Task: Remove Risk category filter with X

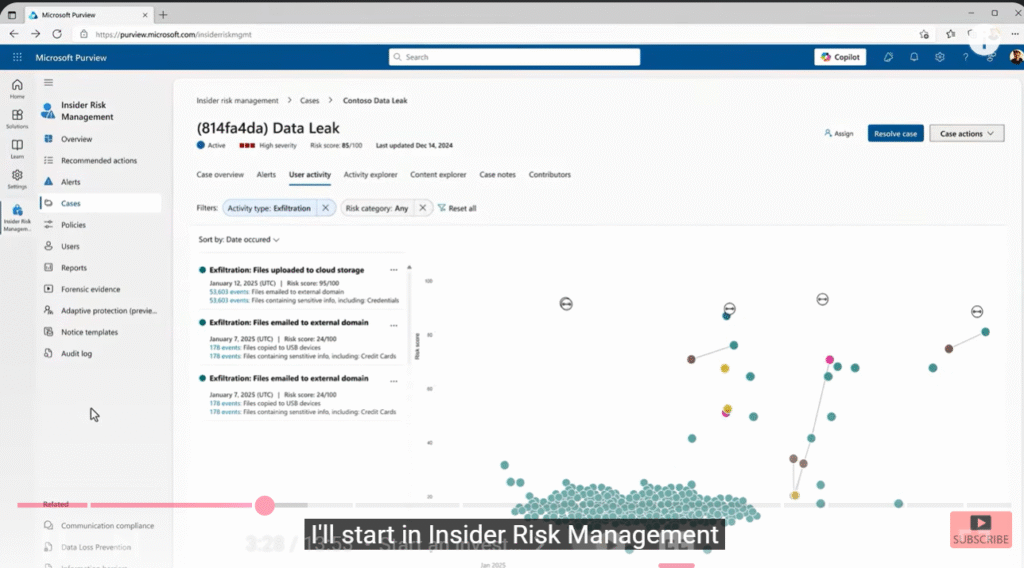Action: click(x=423, y=208)
